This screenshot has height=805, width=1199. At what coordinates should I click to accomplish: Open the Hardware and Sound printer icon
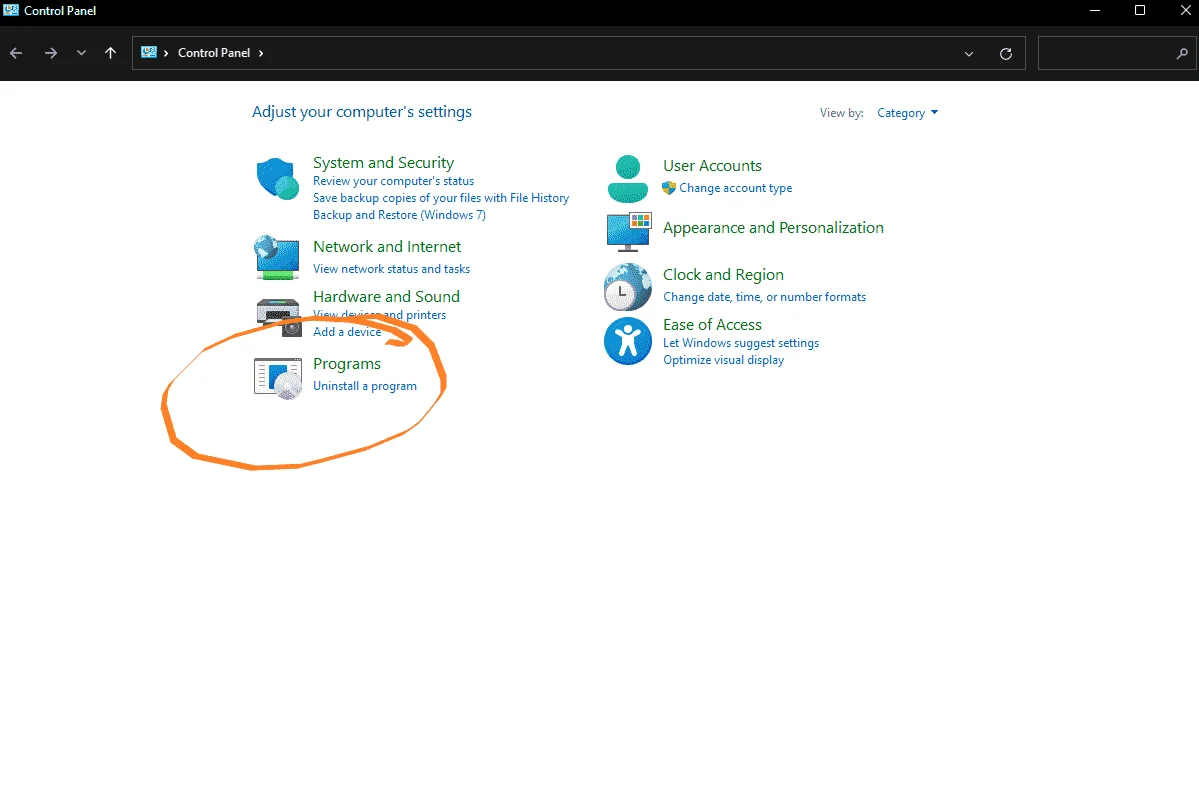click(x=278, y=317)
